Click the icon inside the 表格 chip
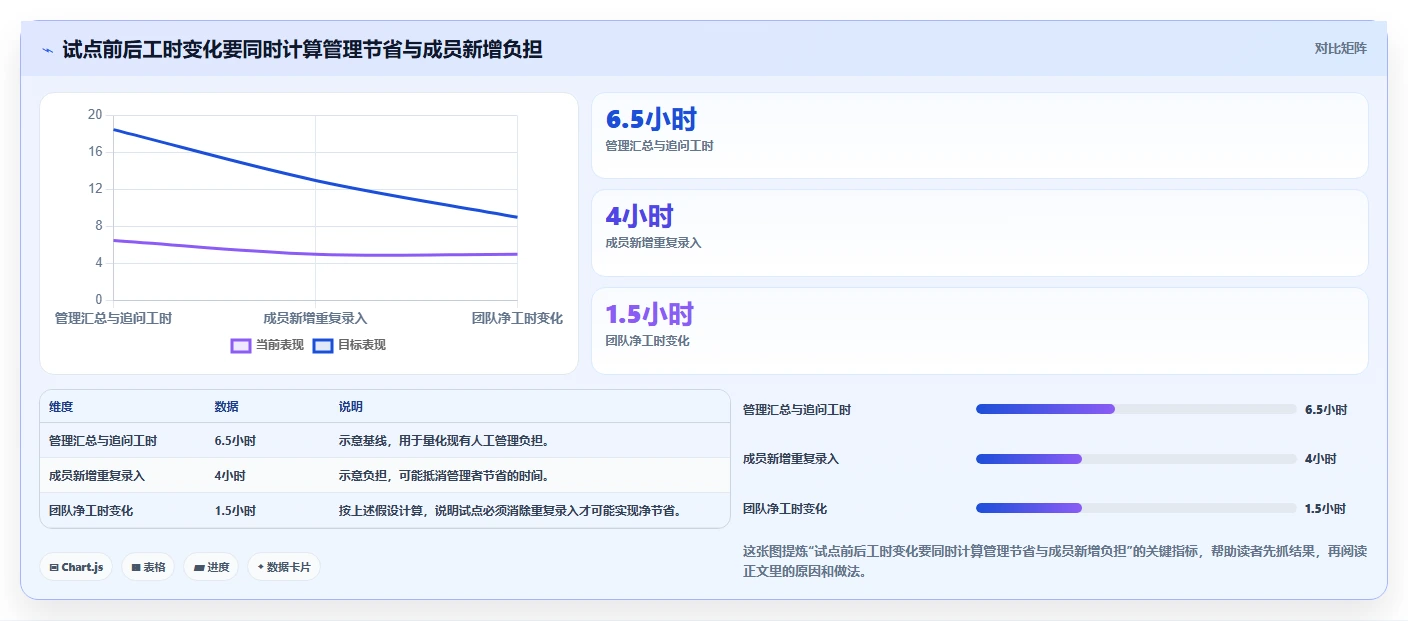The image size is (1408, 621). 136,567
